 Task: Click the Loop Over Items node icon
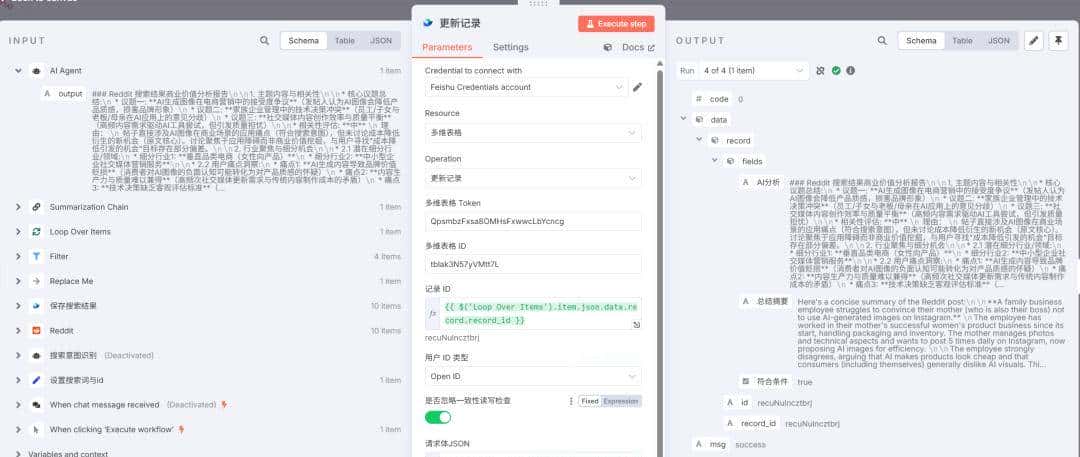pyautogui.click(x=37, y=232)
